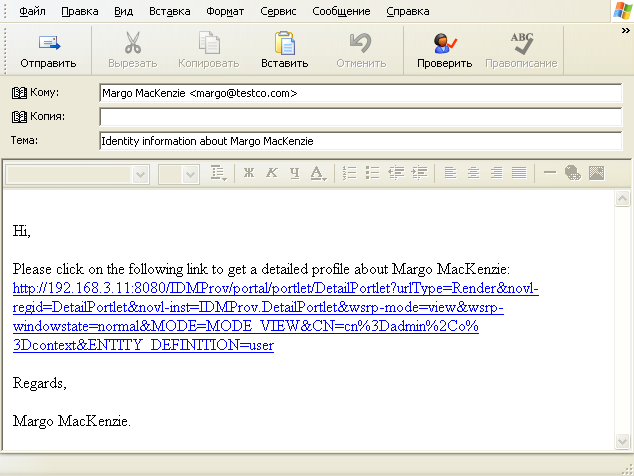Open the Формат menu
The image size is (634, 476).
pos(225,11)
